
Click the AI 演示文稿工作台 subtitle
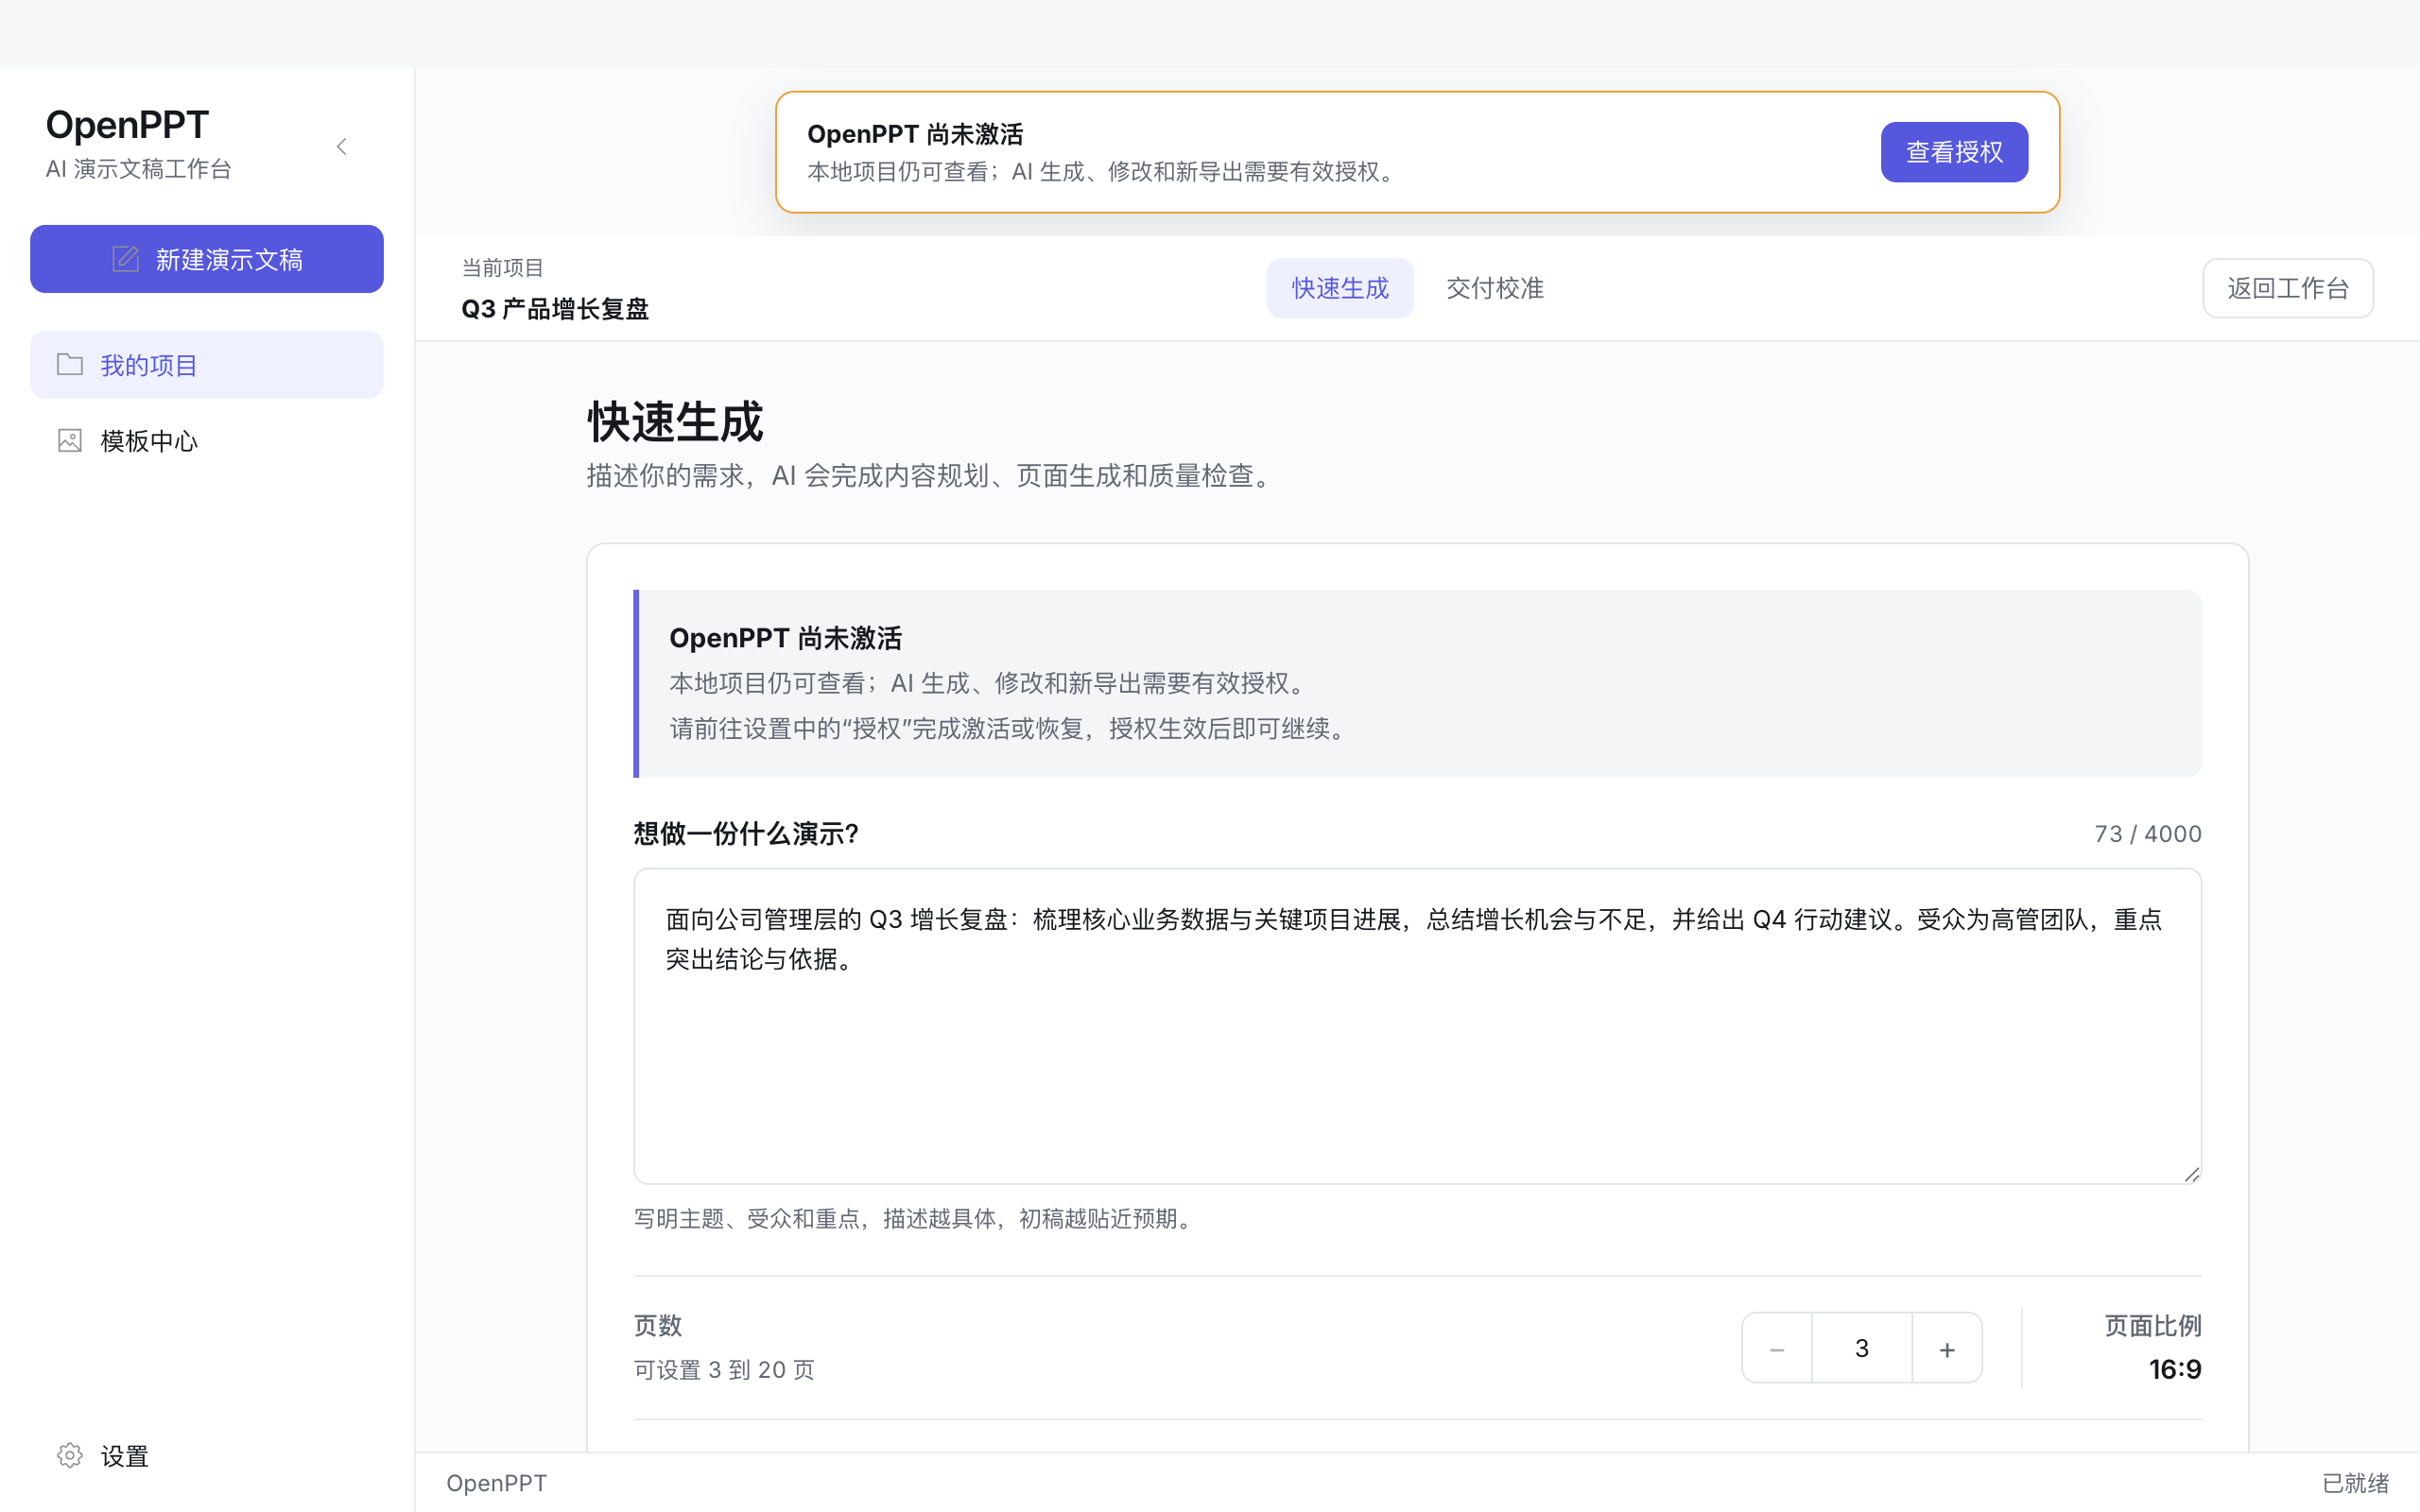click(x=139, y=169)
